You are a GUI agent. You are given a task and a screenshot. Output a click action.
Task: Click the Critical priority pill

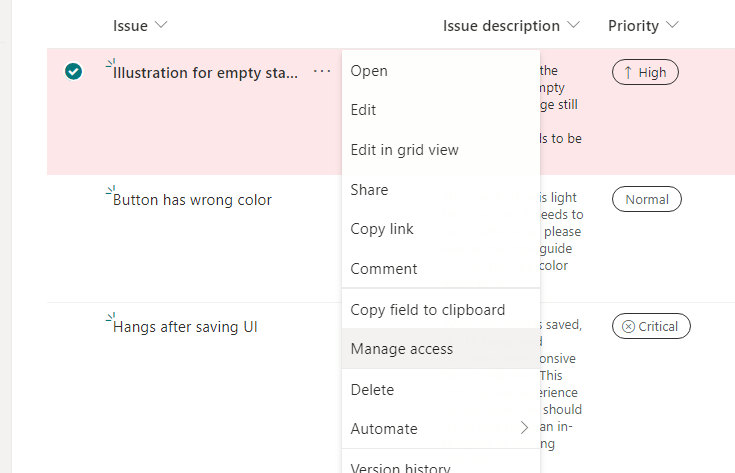[x=651, y=326]
